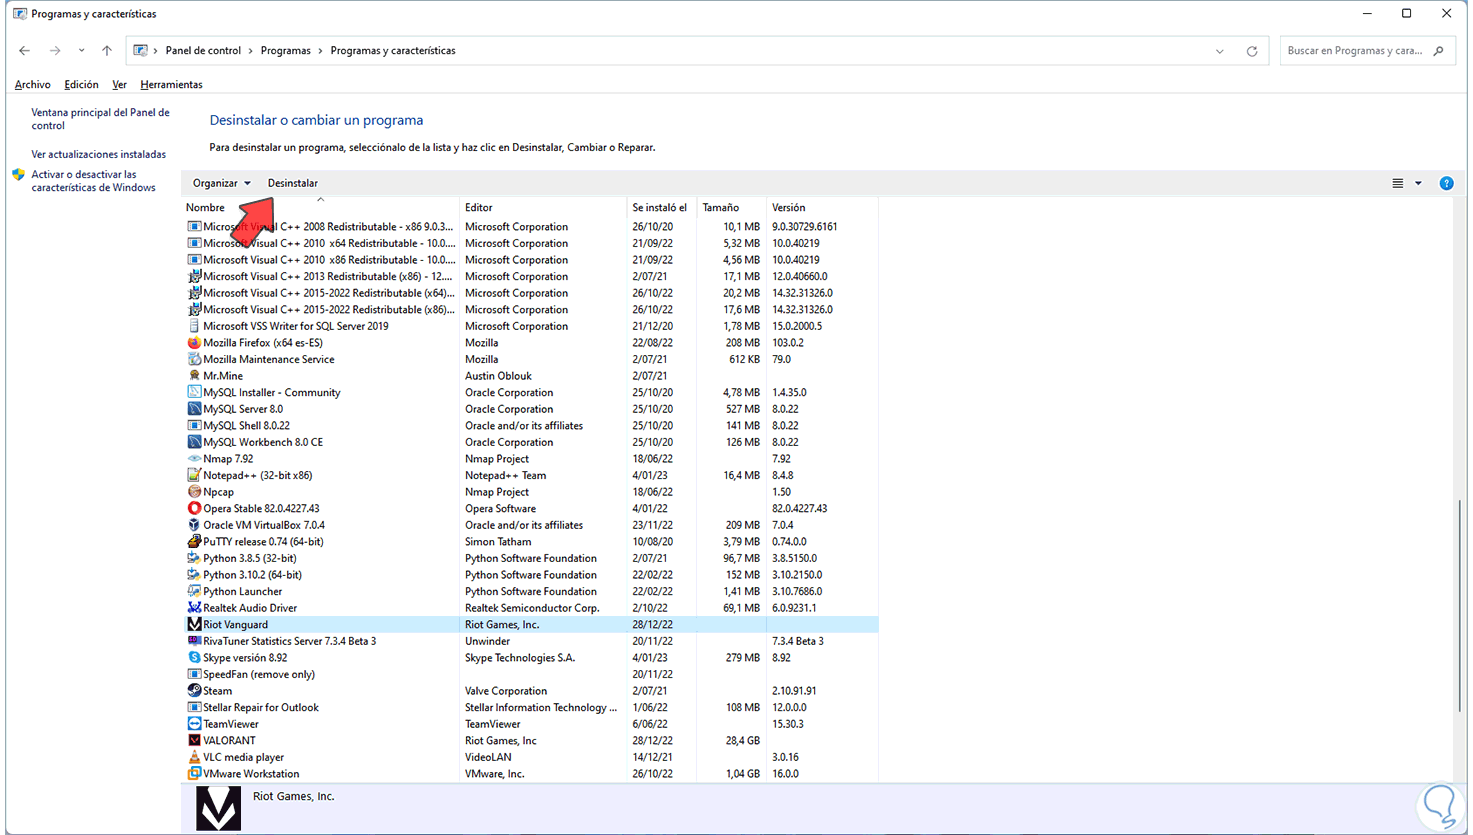Viewport: 1473px width, 835px height.
Task: Select SpeedFan (remove only) row
Action: point(532,675)
